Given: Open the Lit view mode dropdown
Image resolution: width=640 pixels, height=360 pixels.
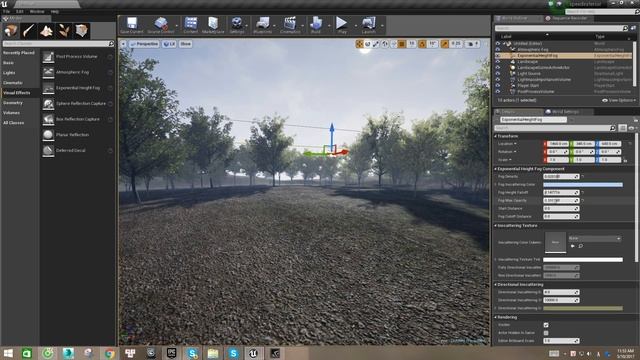Looking at the screenshot, I should click(169, 44).
